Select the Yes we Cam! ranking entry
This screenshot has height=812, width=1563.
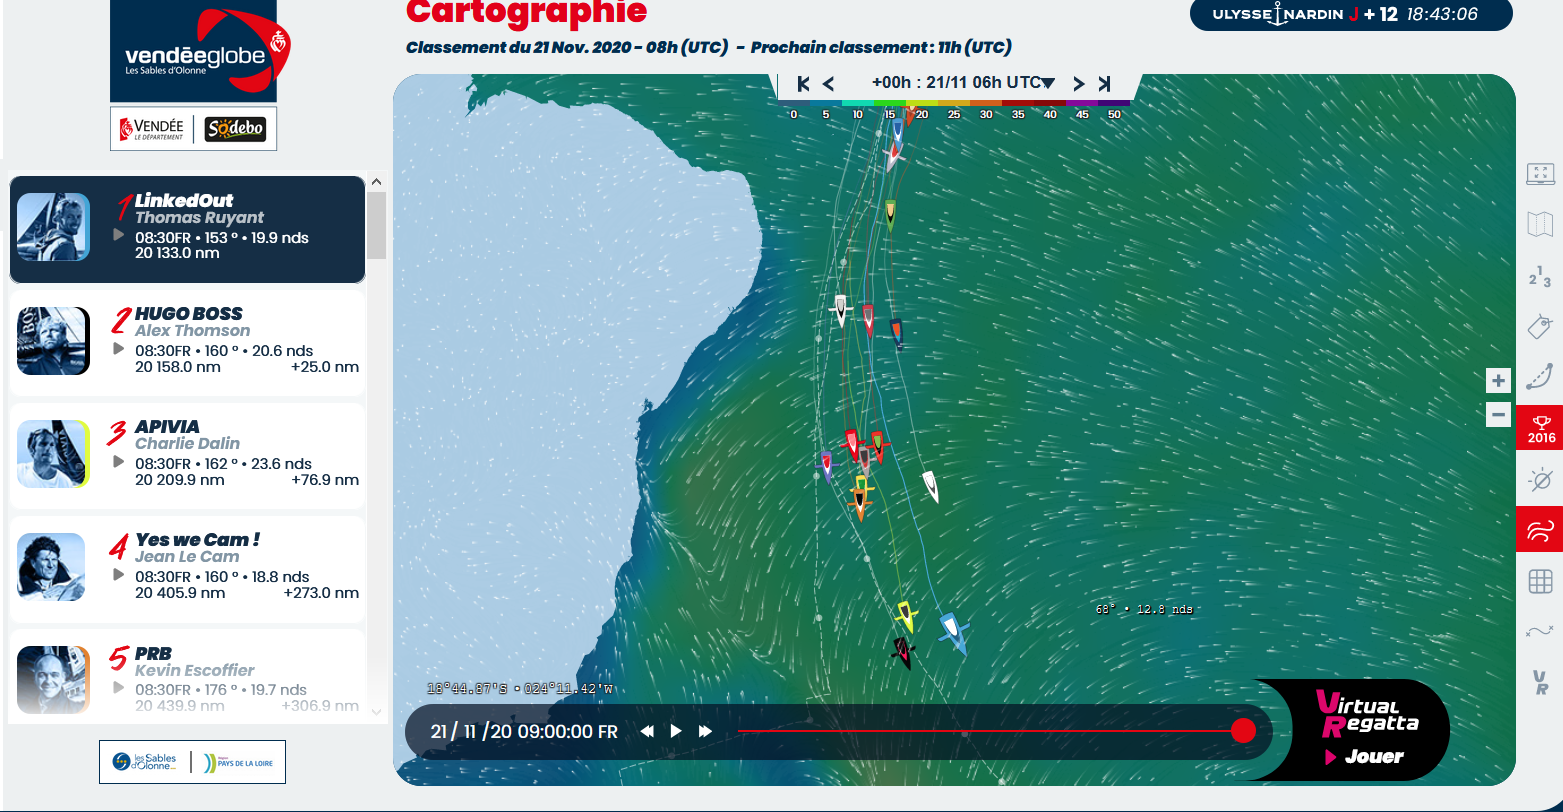188,569
